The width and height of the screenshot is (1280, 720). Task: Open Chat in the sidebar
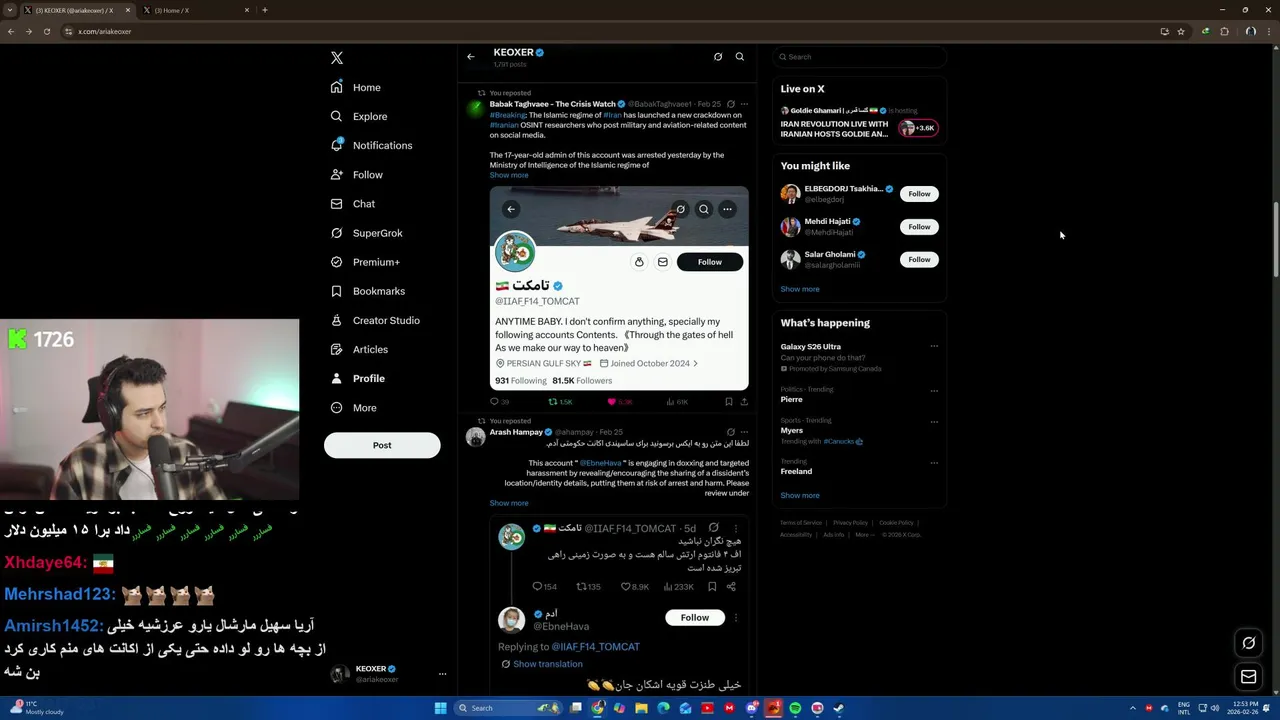(x=353, y=204)
